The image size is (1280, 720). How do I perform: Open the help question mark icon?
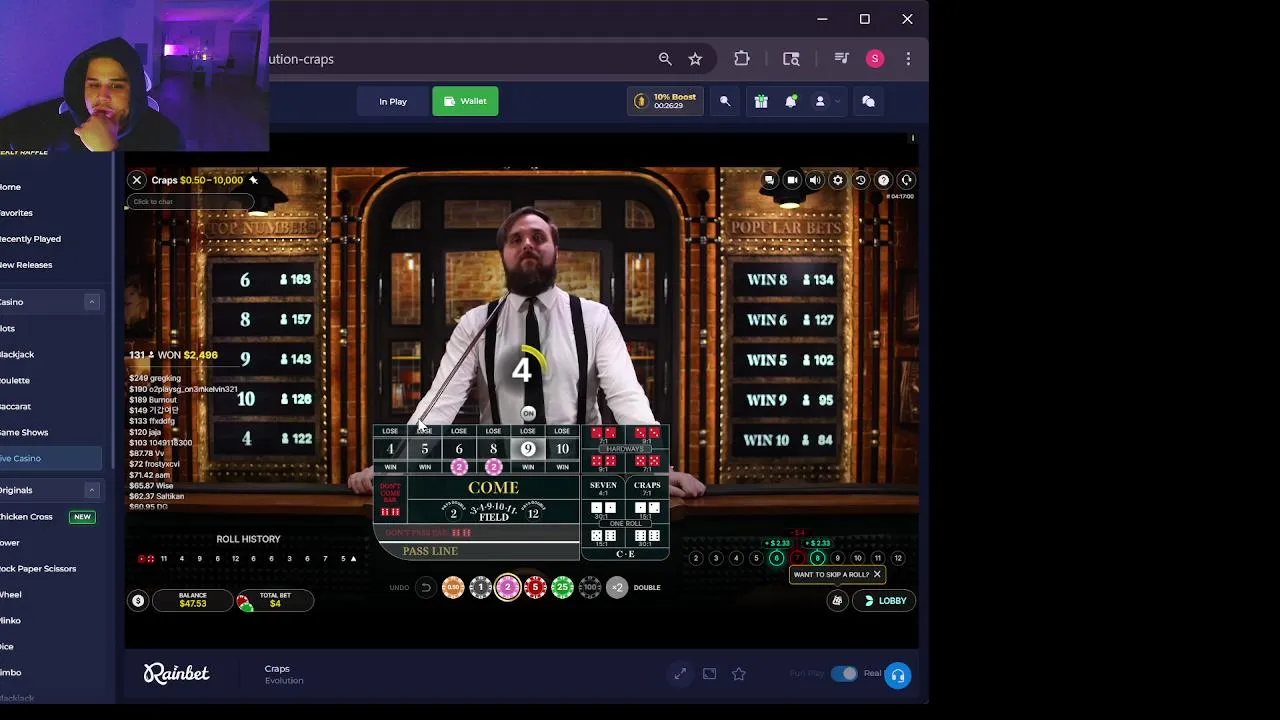884,180
